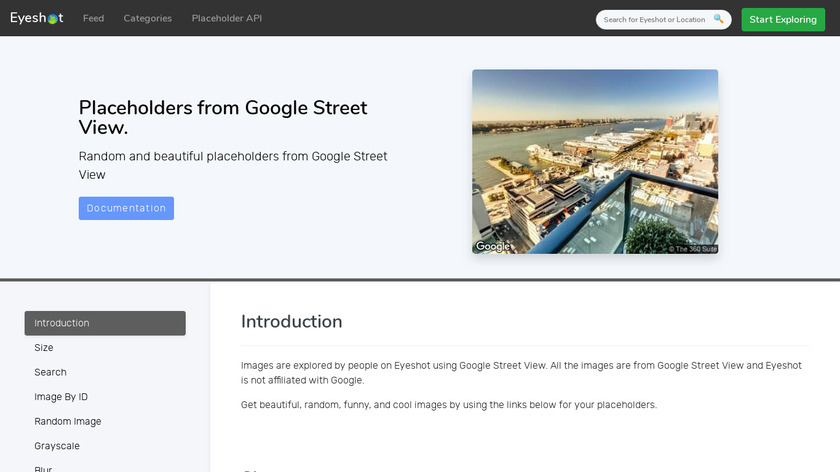Screen dimensions: 840x472
Task: Click the Introduction heading
Action: point(292,321)
